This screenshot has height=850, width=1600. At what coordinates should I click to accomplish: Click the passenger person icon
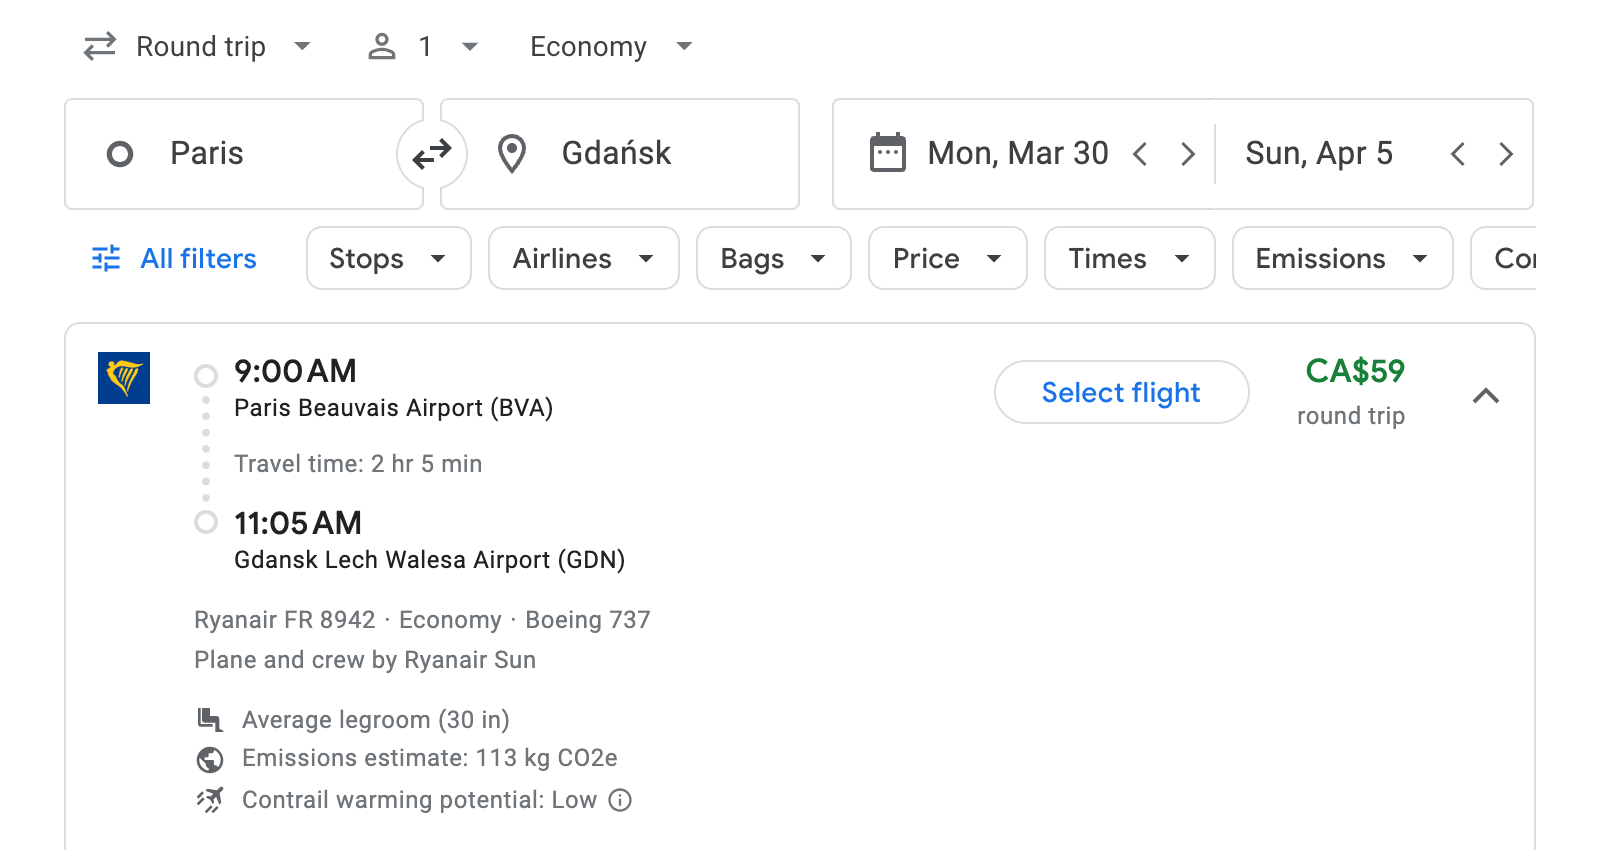[381, 46]
